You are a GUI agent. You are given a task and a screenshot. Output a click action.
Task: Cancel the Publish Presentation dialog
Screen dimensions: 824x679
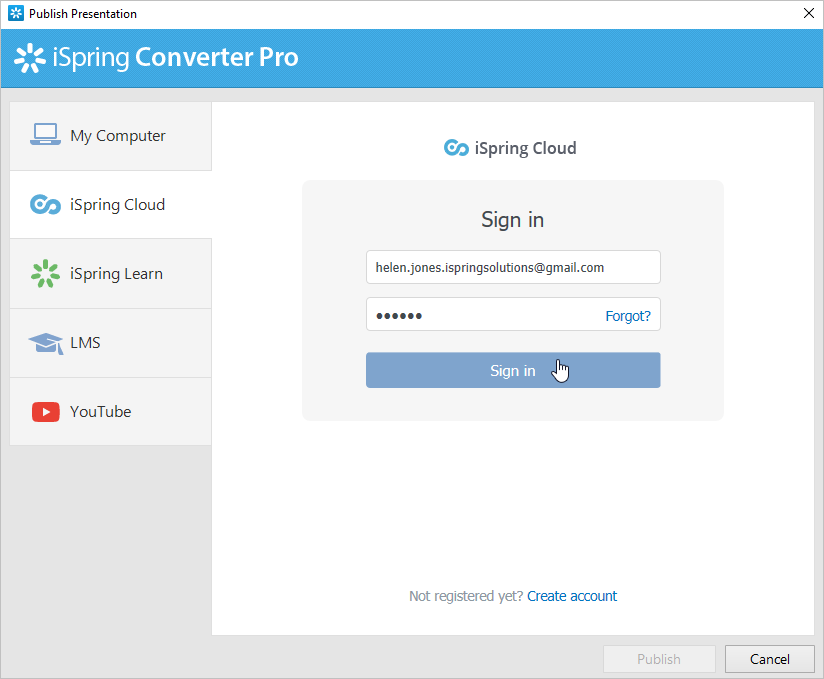pyautogui.click(x=769, y=659)
